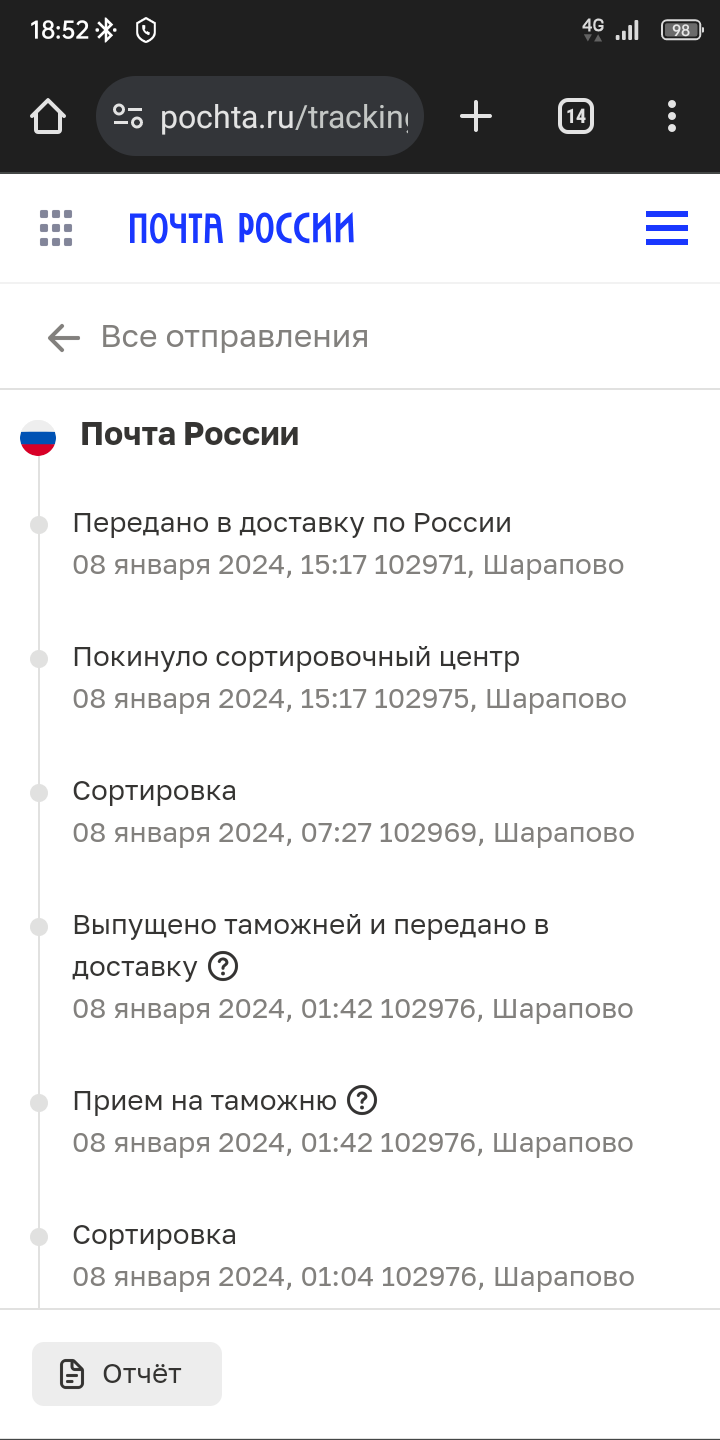Tap the browser home icon
This screenshot has width=720, height=1440.
point(48,117)
